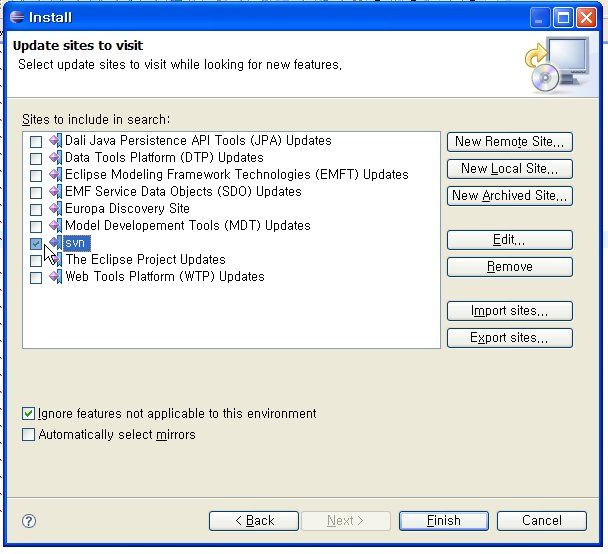Click the EMF SDO Updates site icon
This screenshot has width=608, height=554.
pyautogui.click(x=55, y=192)
